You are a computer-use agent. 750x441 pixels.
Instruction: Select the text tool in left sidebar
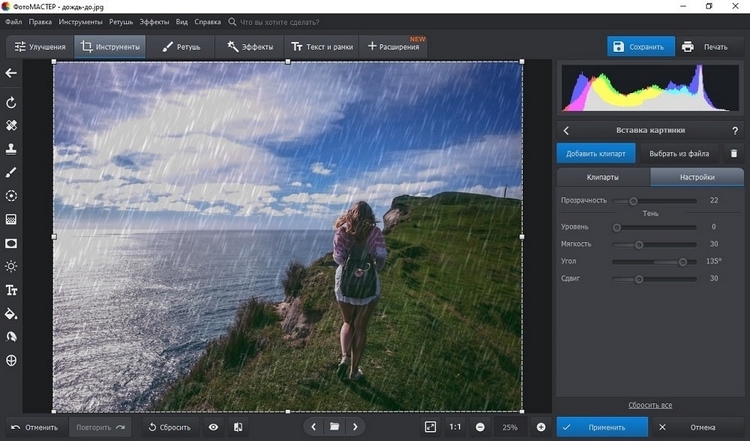[11, 290]
